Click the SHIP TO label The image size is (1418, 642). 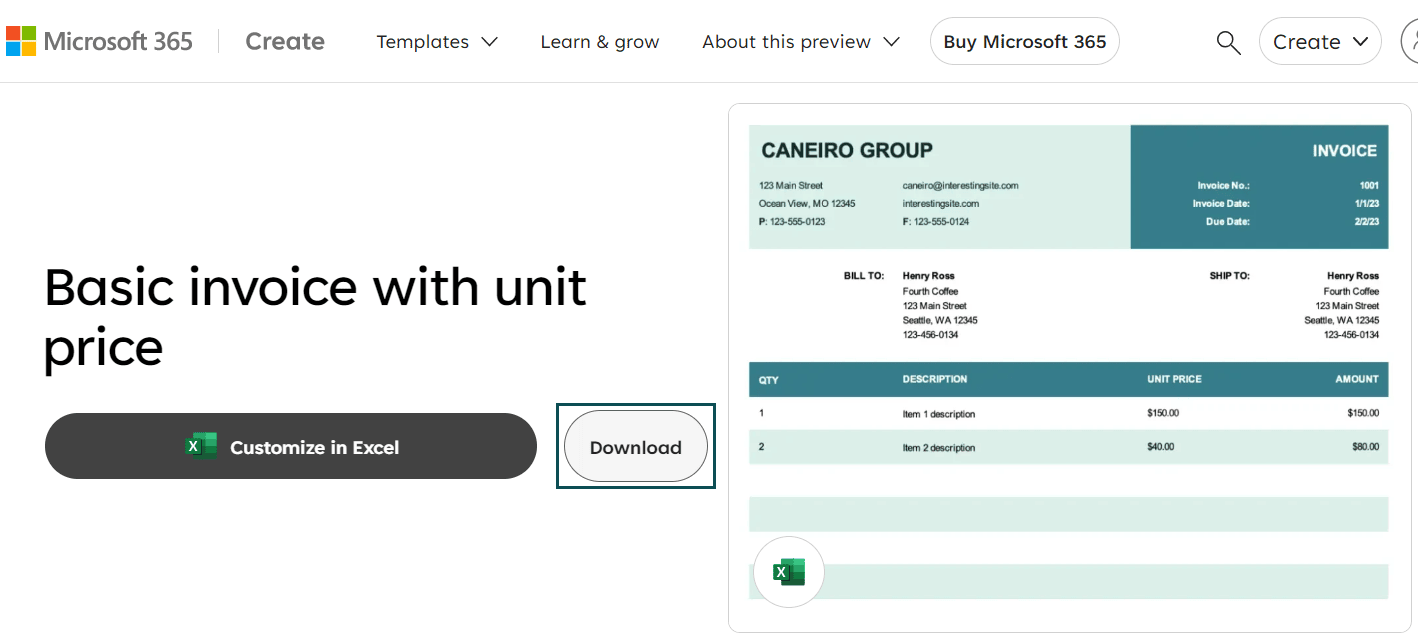click(x=1230, y=275)
